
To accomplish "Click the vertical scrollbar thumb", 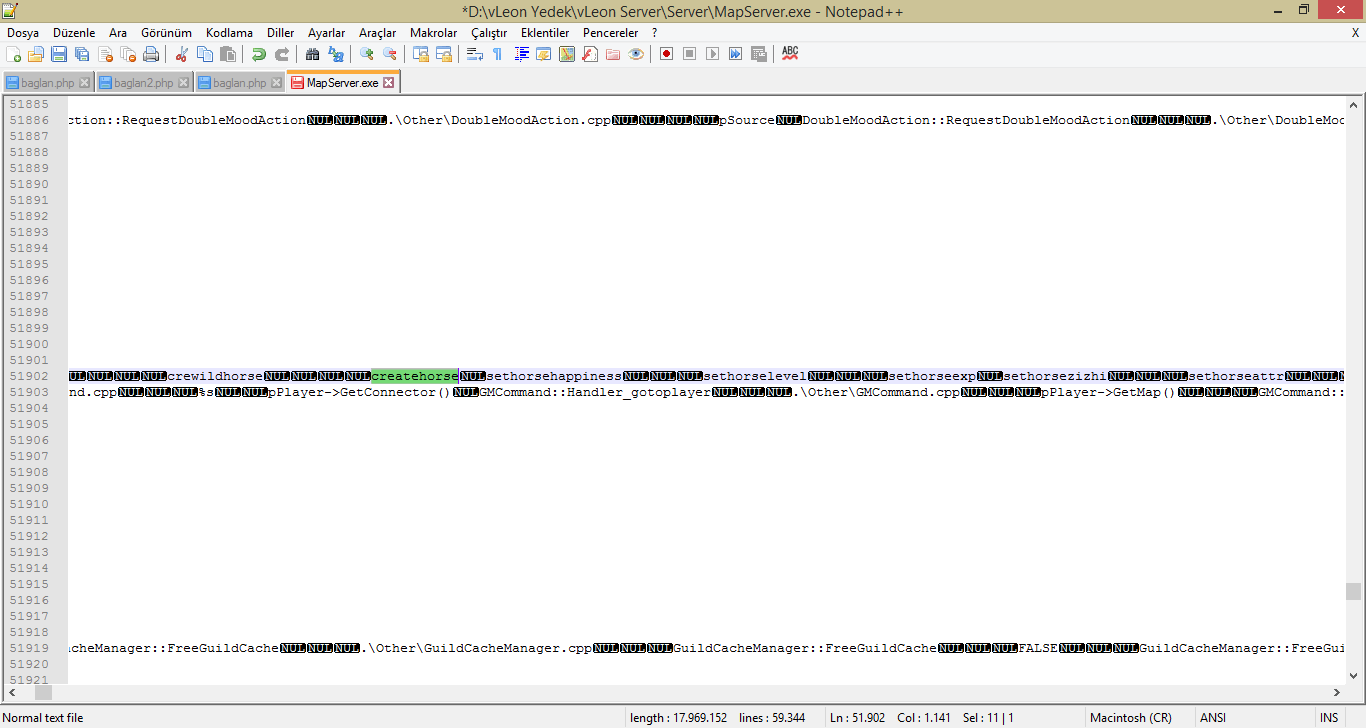I will 1353,591.
